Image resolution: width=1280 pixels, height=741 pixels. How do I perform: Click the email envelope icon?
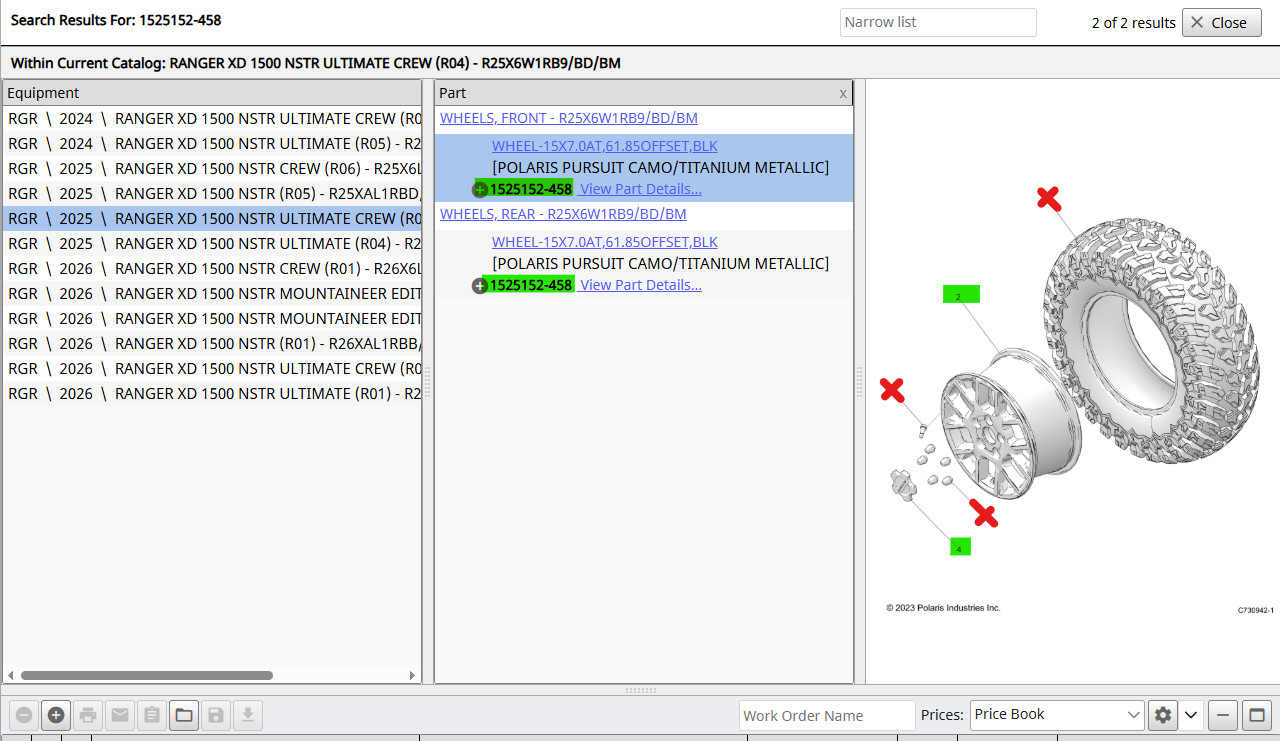[120, 715]
